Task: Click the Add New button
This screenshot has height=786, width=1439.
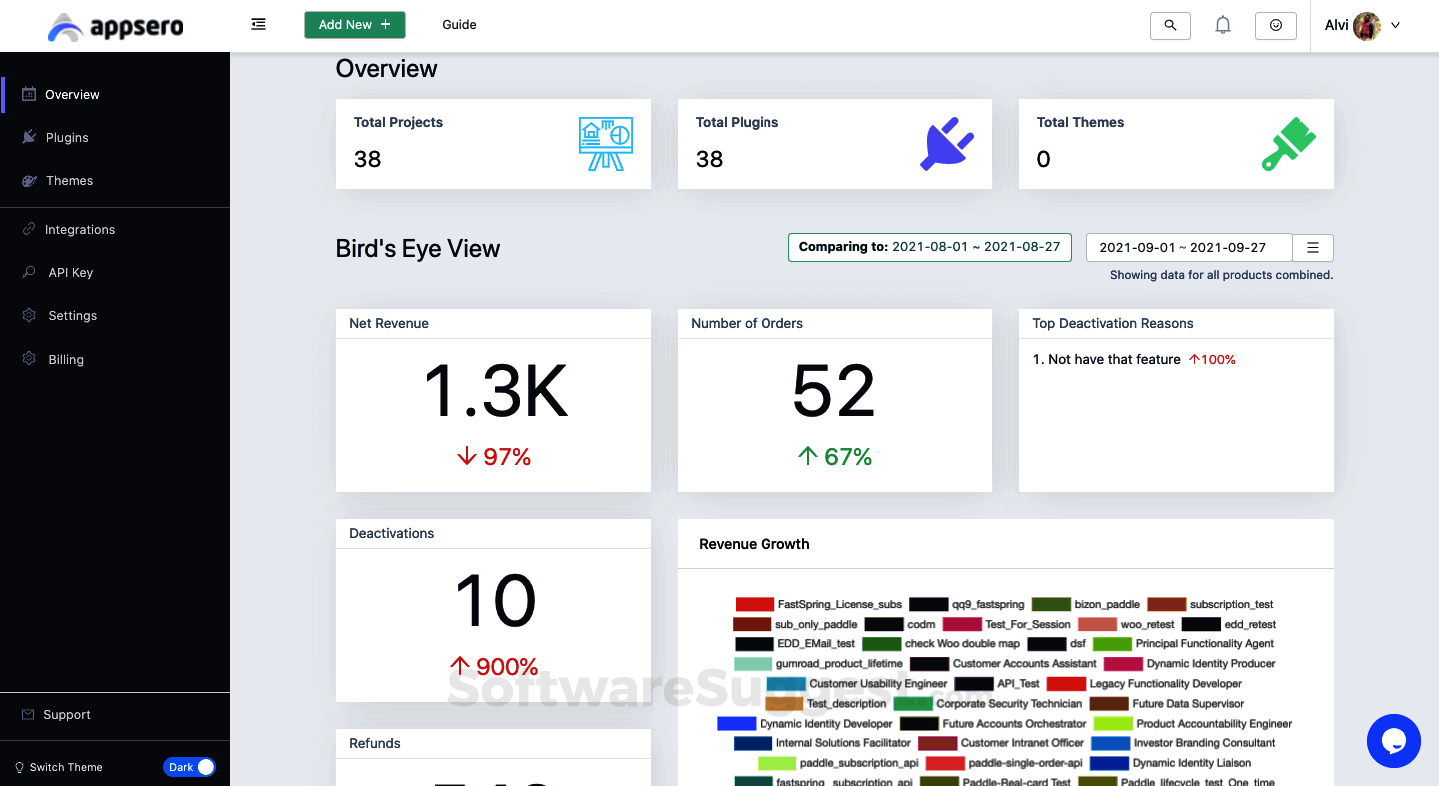Action: (x=354, y=24)
